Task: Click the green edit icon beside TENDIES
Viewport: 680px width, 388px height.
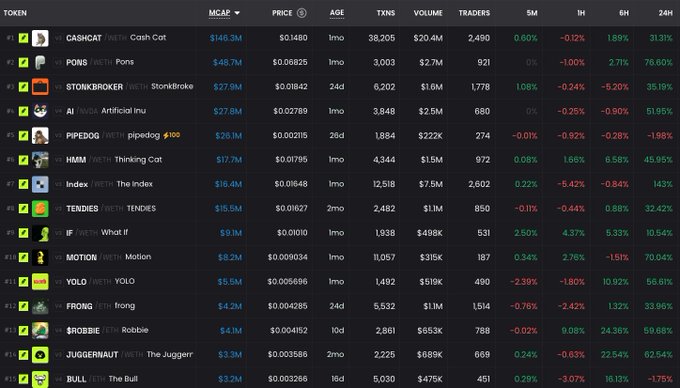Action: pyautogui.click(x=23, y=209)
